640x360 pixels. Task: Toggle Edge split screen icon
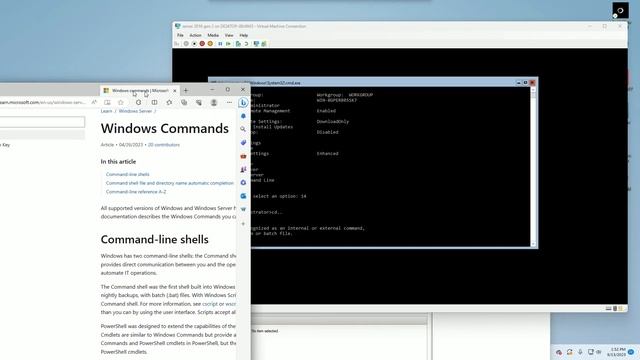click(x=154, y=102)
